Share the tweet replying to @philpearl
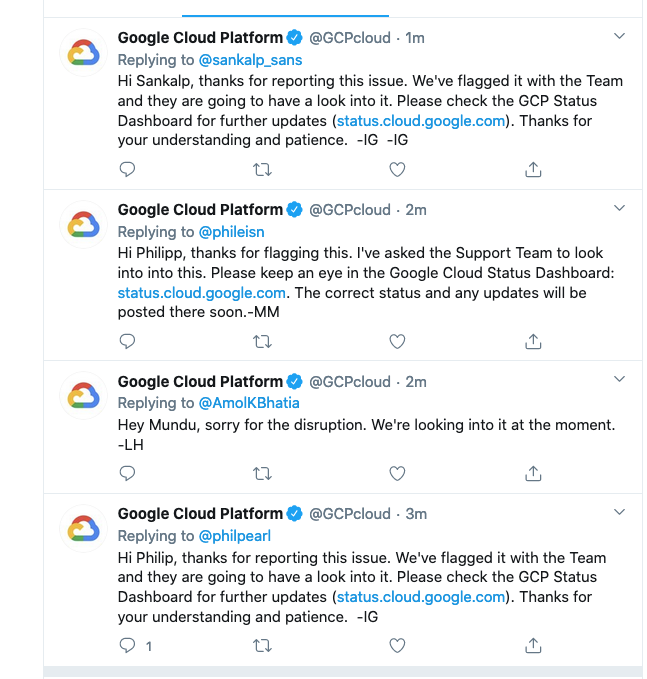This screenshot has width=647, height=679. [x=533, y=646]
